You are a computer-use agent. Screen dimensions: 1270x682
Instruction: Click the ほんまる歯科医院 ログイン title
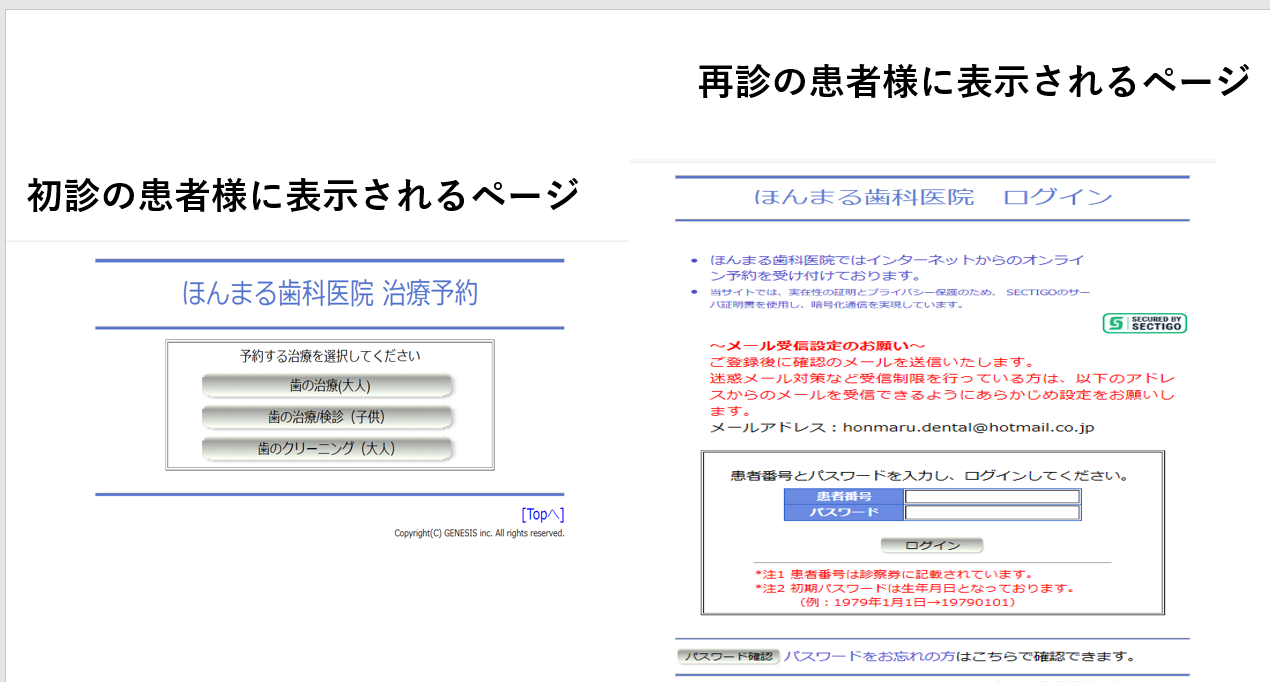pyautogui.click(x=932, y=197)
